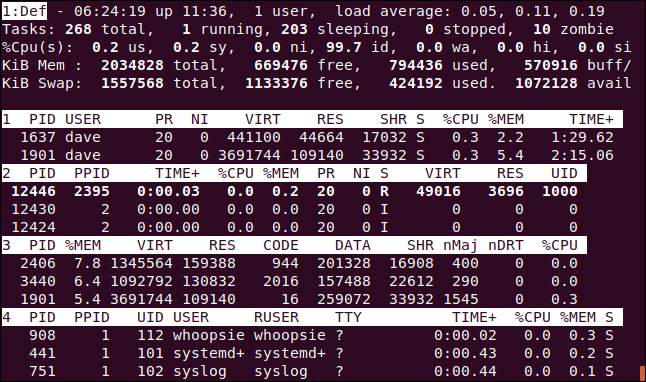646x382 pixels.
Task: Select the 1133376 free swap value
Action: (x=276, y=83)
